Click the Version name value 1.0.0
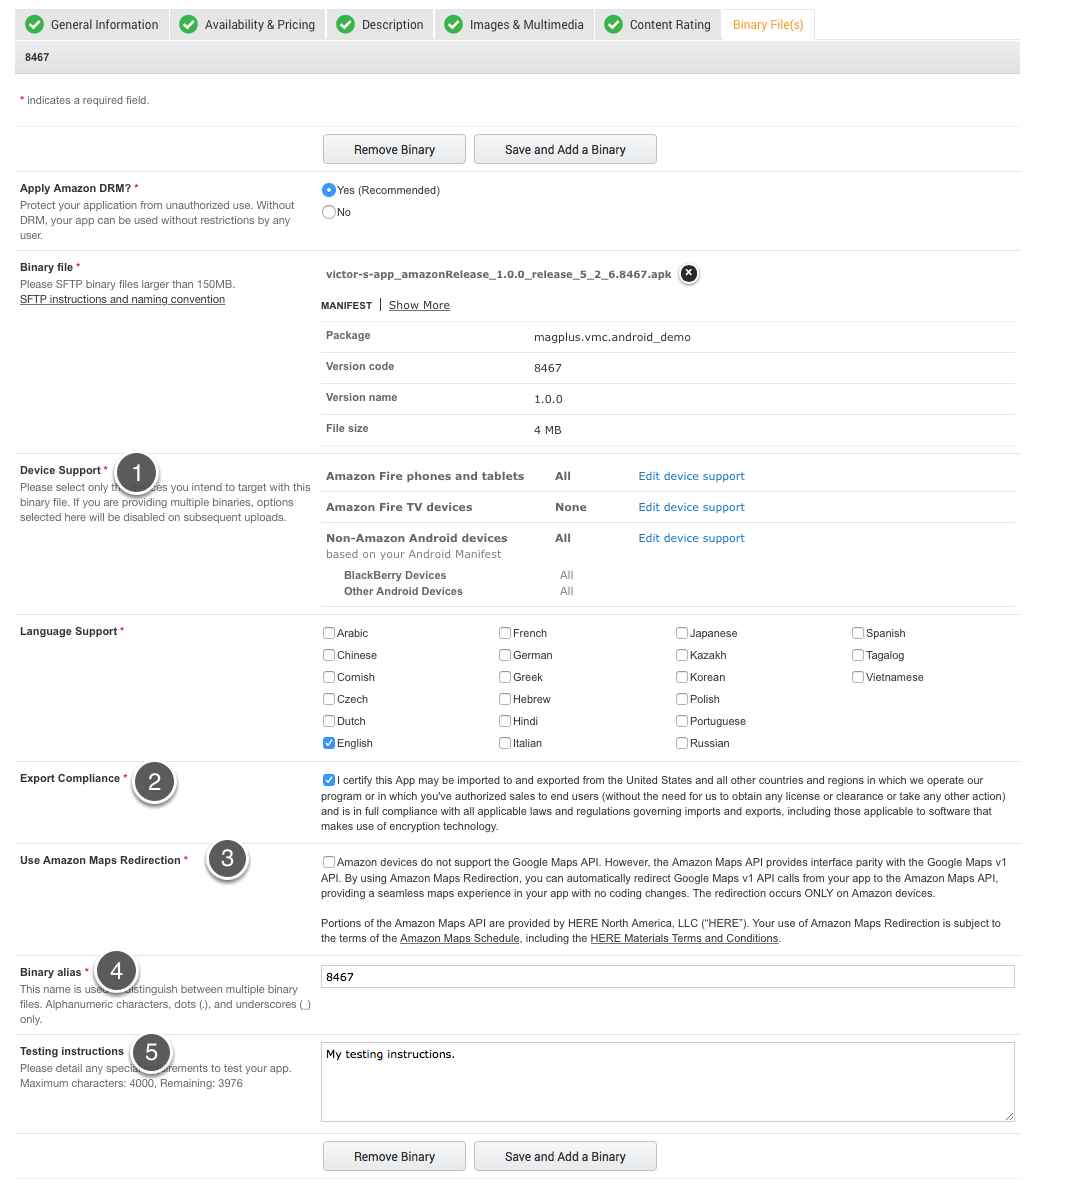 coord(548,399)
